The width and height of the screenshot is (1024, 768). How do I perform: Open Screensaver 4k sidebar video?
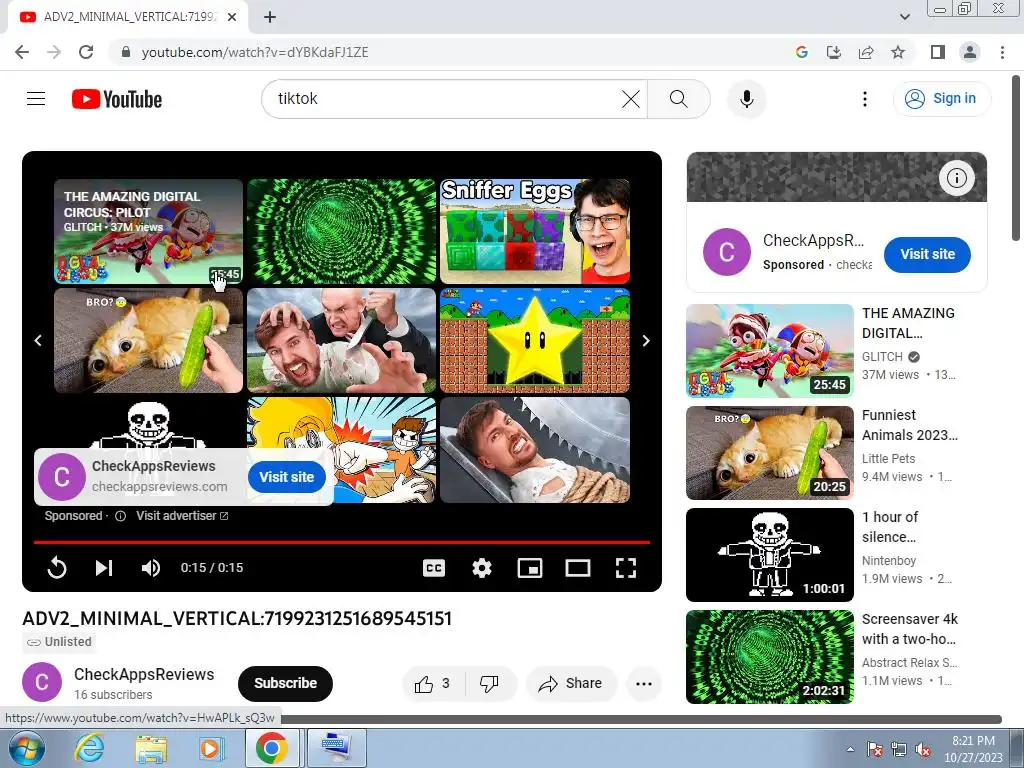click(x=770, y=657)
